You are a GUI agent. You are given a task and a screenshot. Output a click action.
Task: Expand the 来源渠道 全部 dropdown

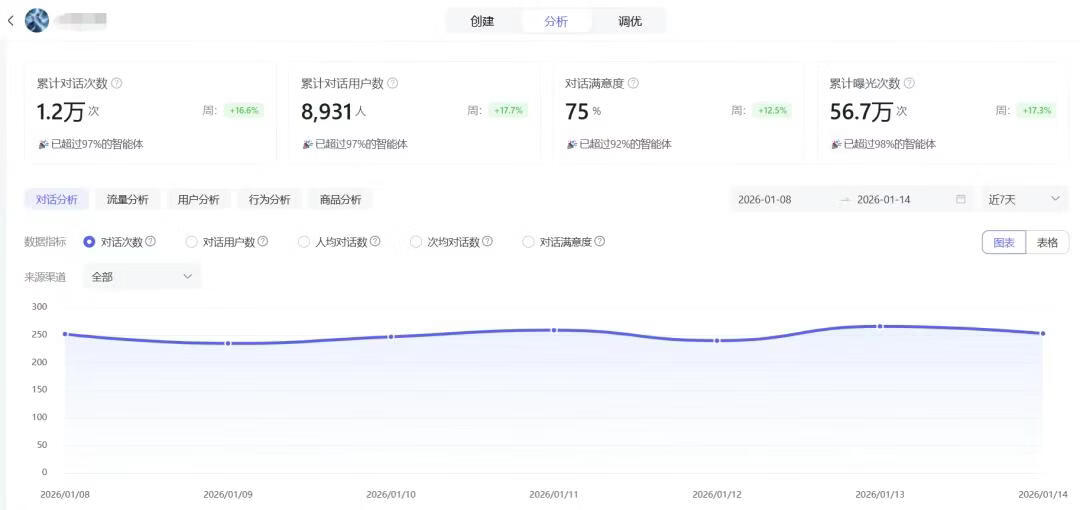point(142,277)
